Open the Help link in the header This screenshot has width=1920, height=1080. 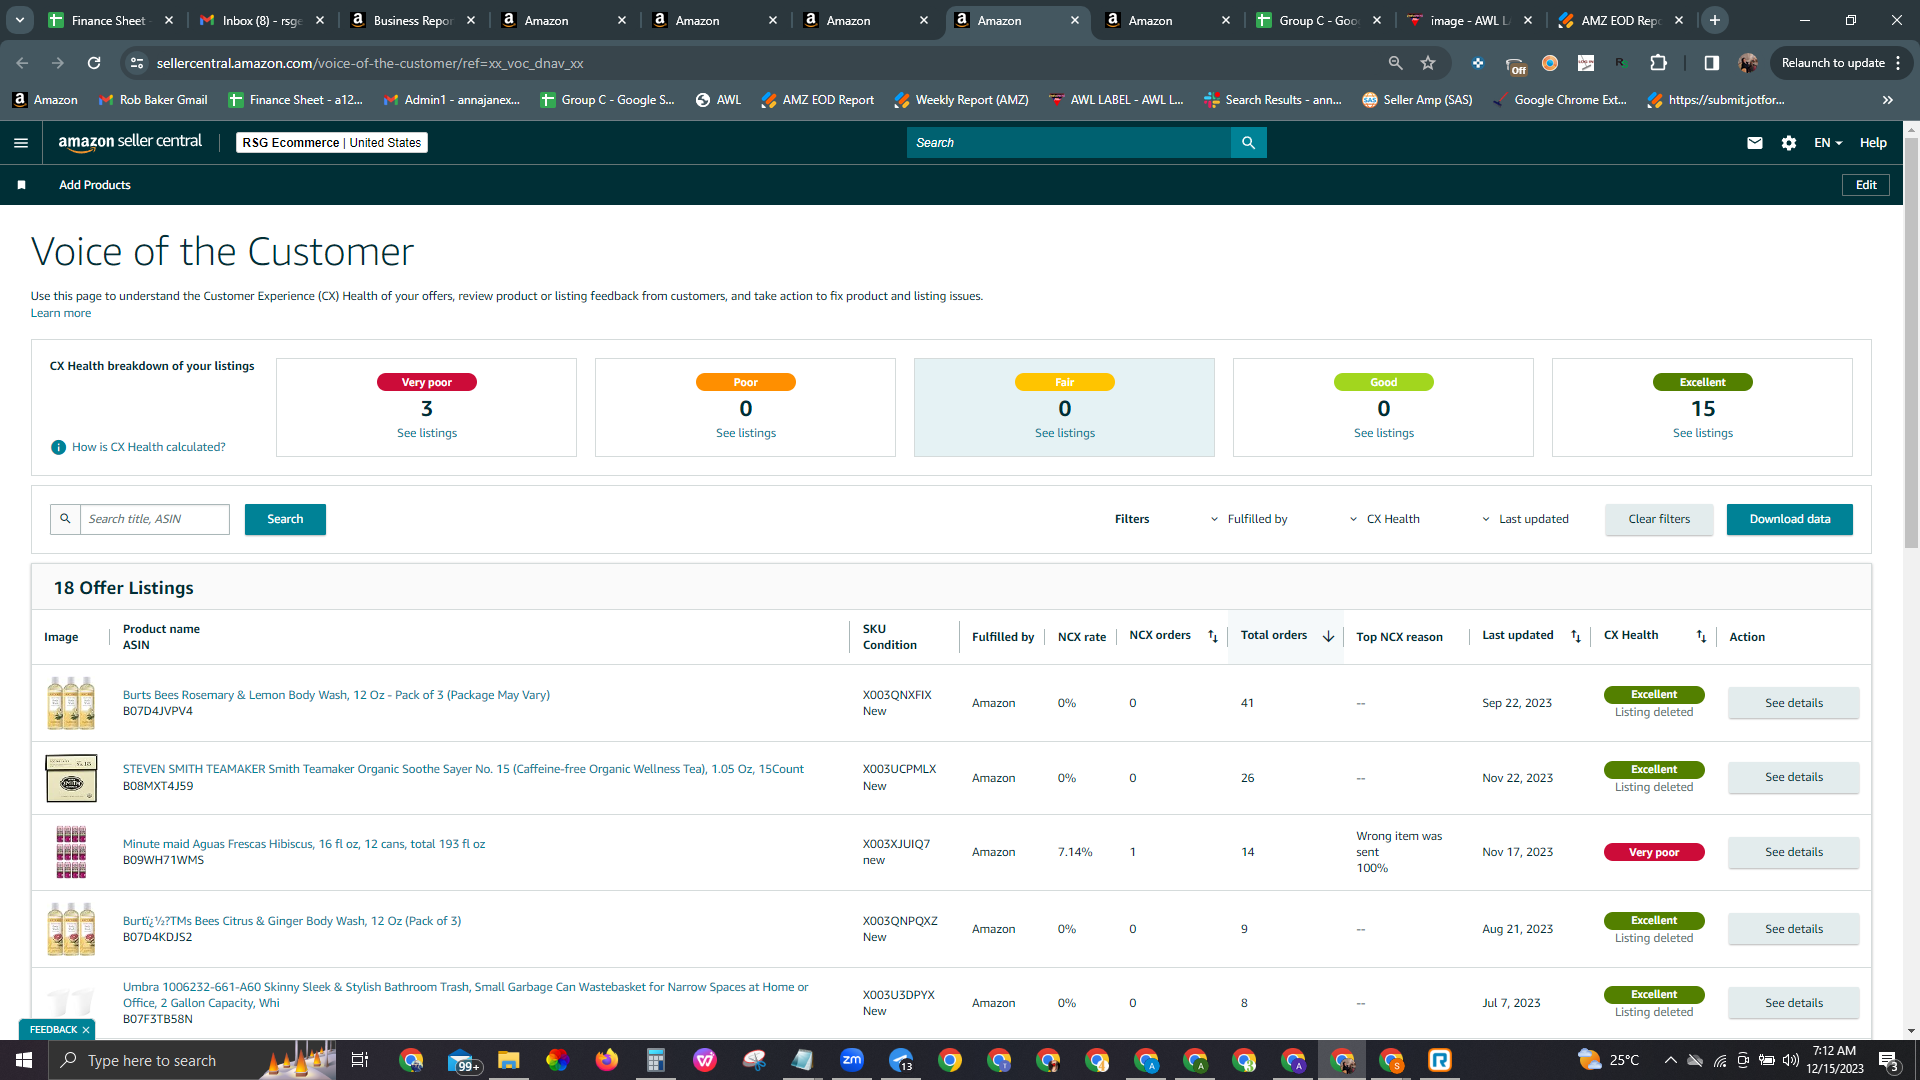pyautogui.click(x=1873, y=143)
